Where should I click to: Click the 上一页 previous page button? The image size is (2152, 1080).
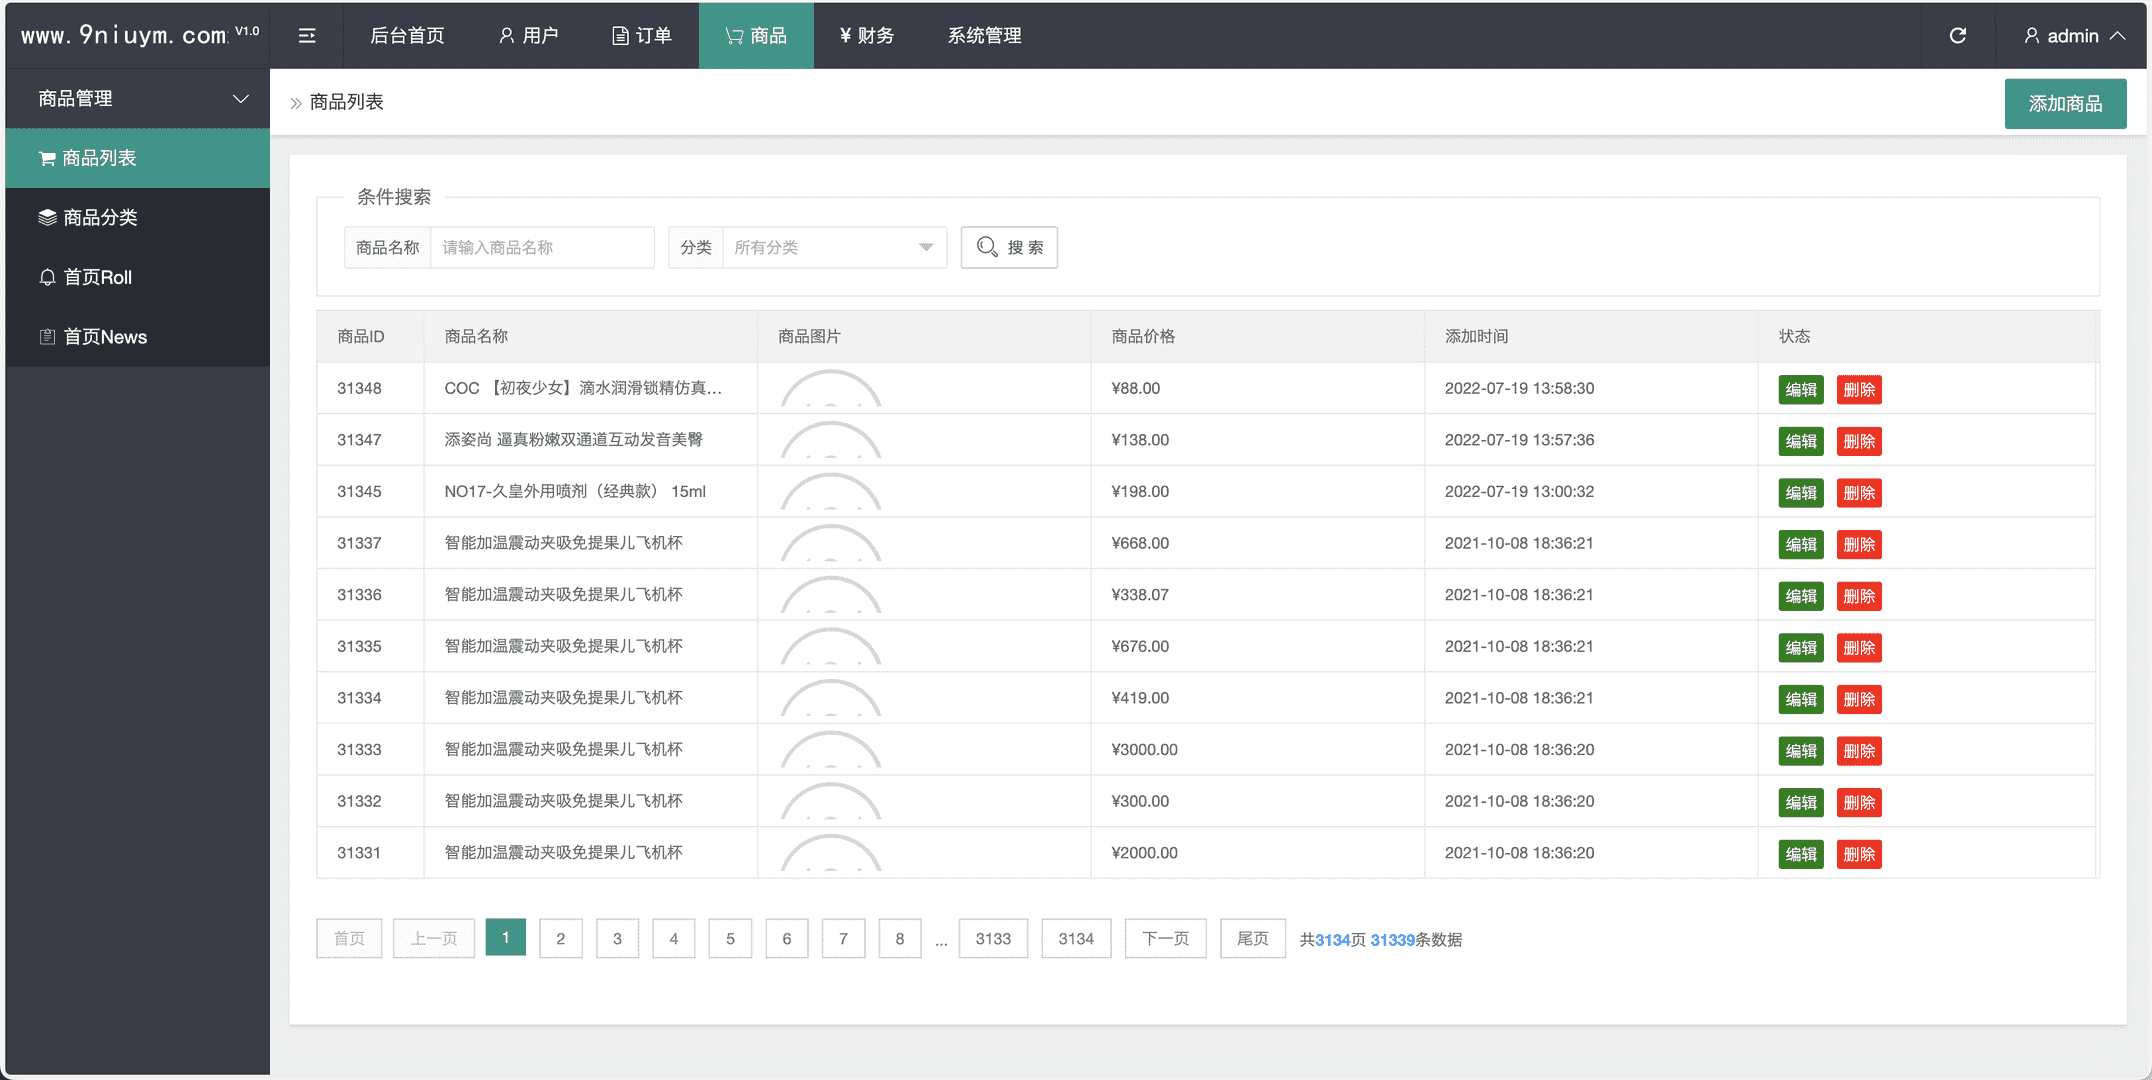pyautogui.click(x=433, y=938)
